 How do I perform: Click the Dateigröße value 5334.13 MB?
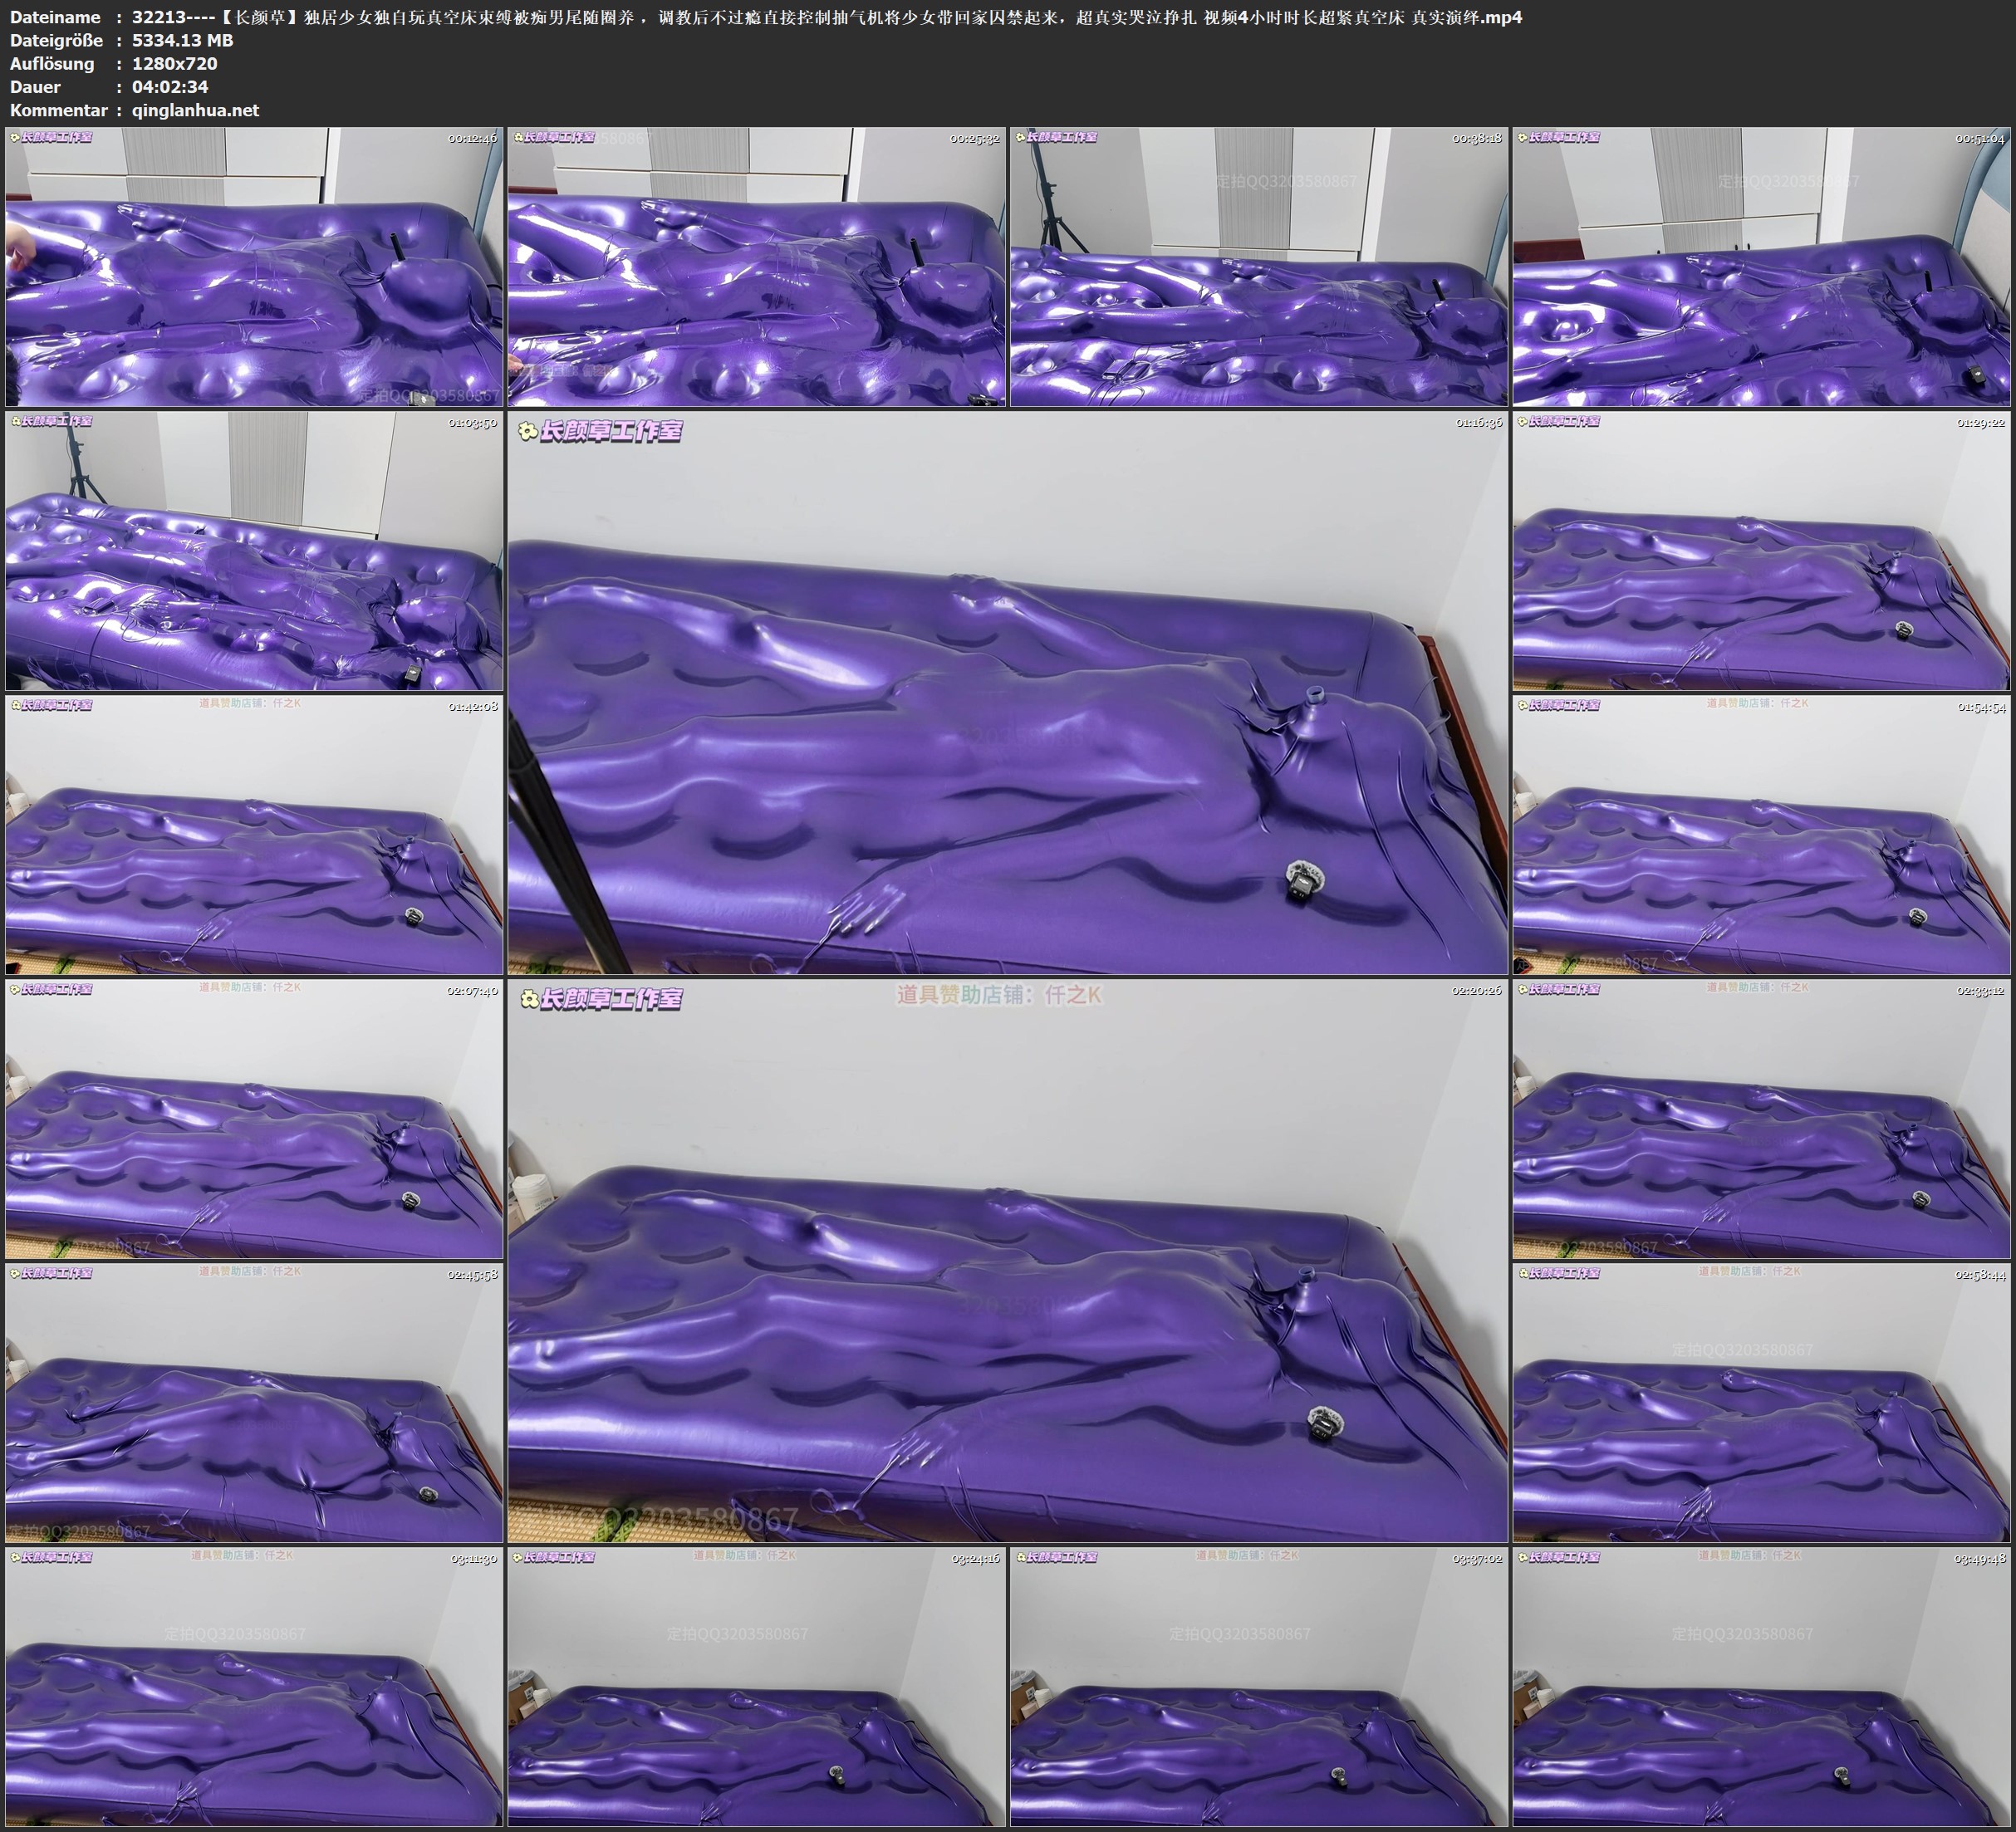click(182, 40)
